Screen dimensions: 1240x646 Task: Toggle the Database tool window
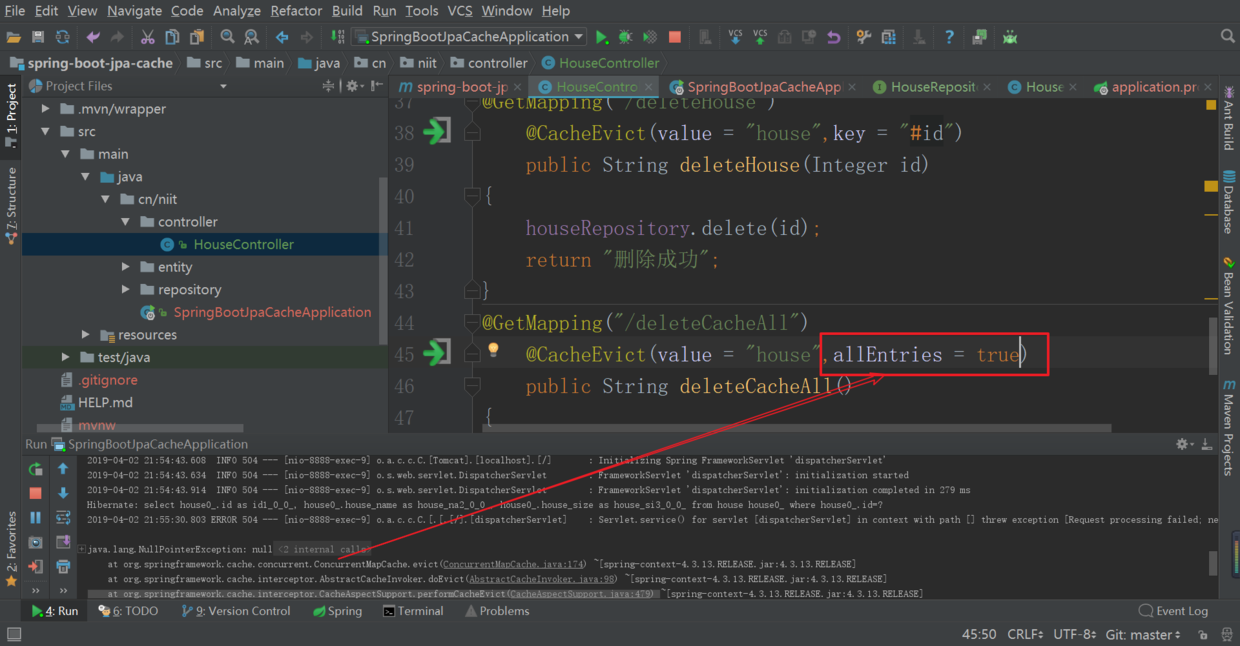click(x=1228, y=203)
